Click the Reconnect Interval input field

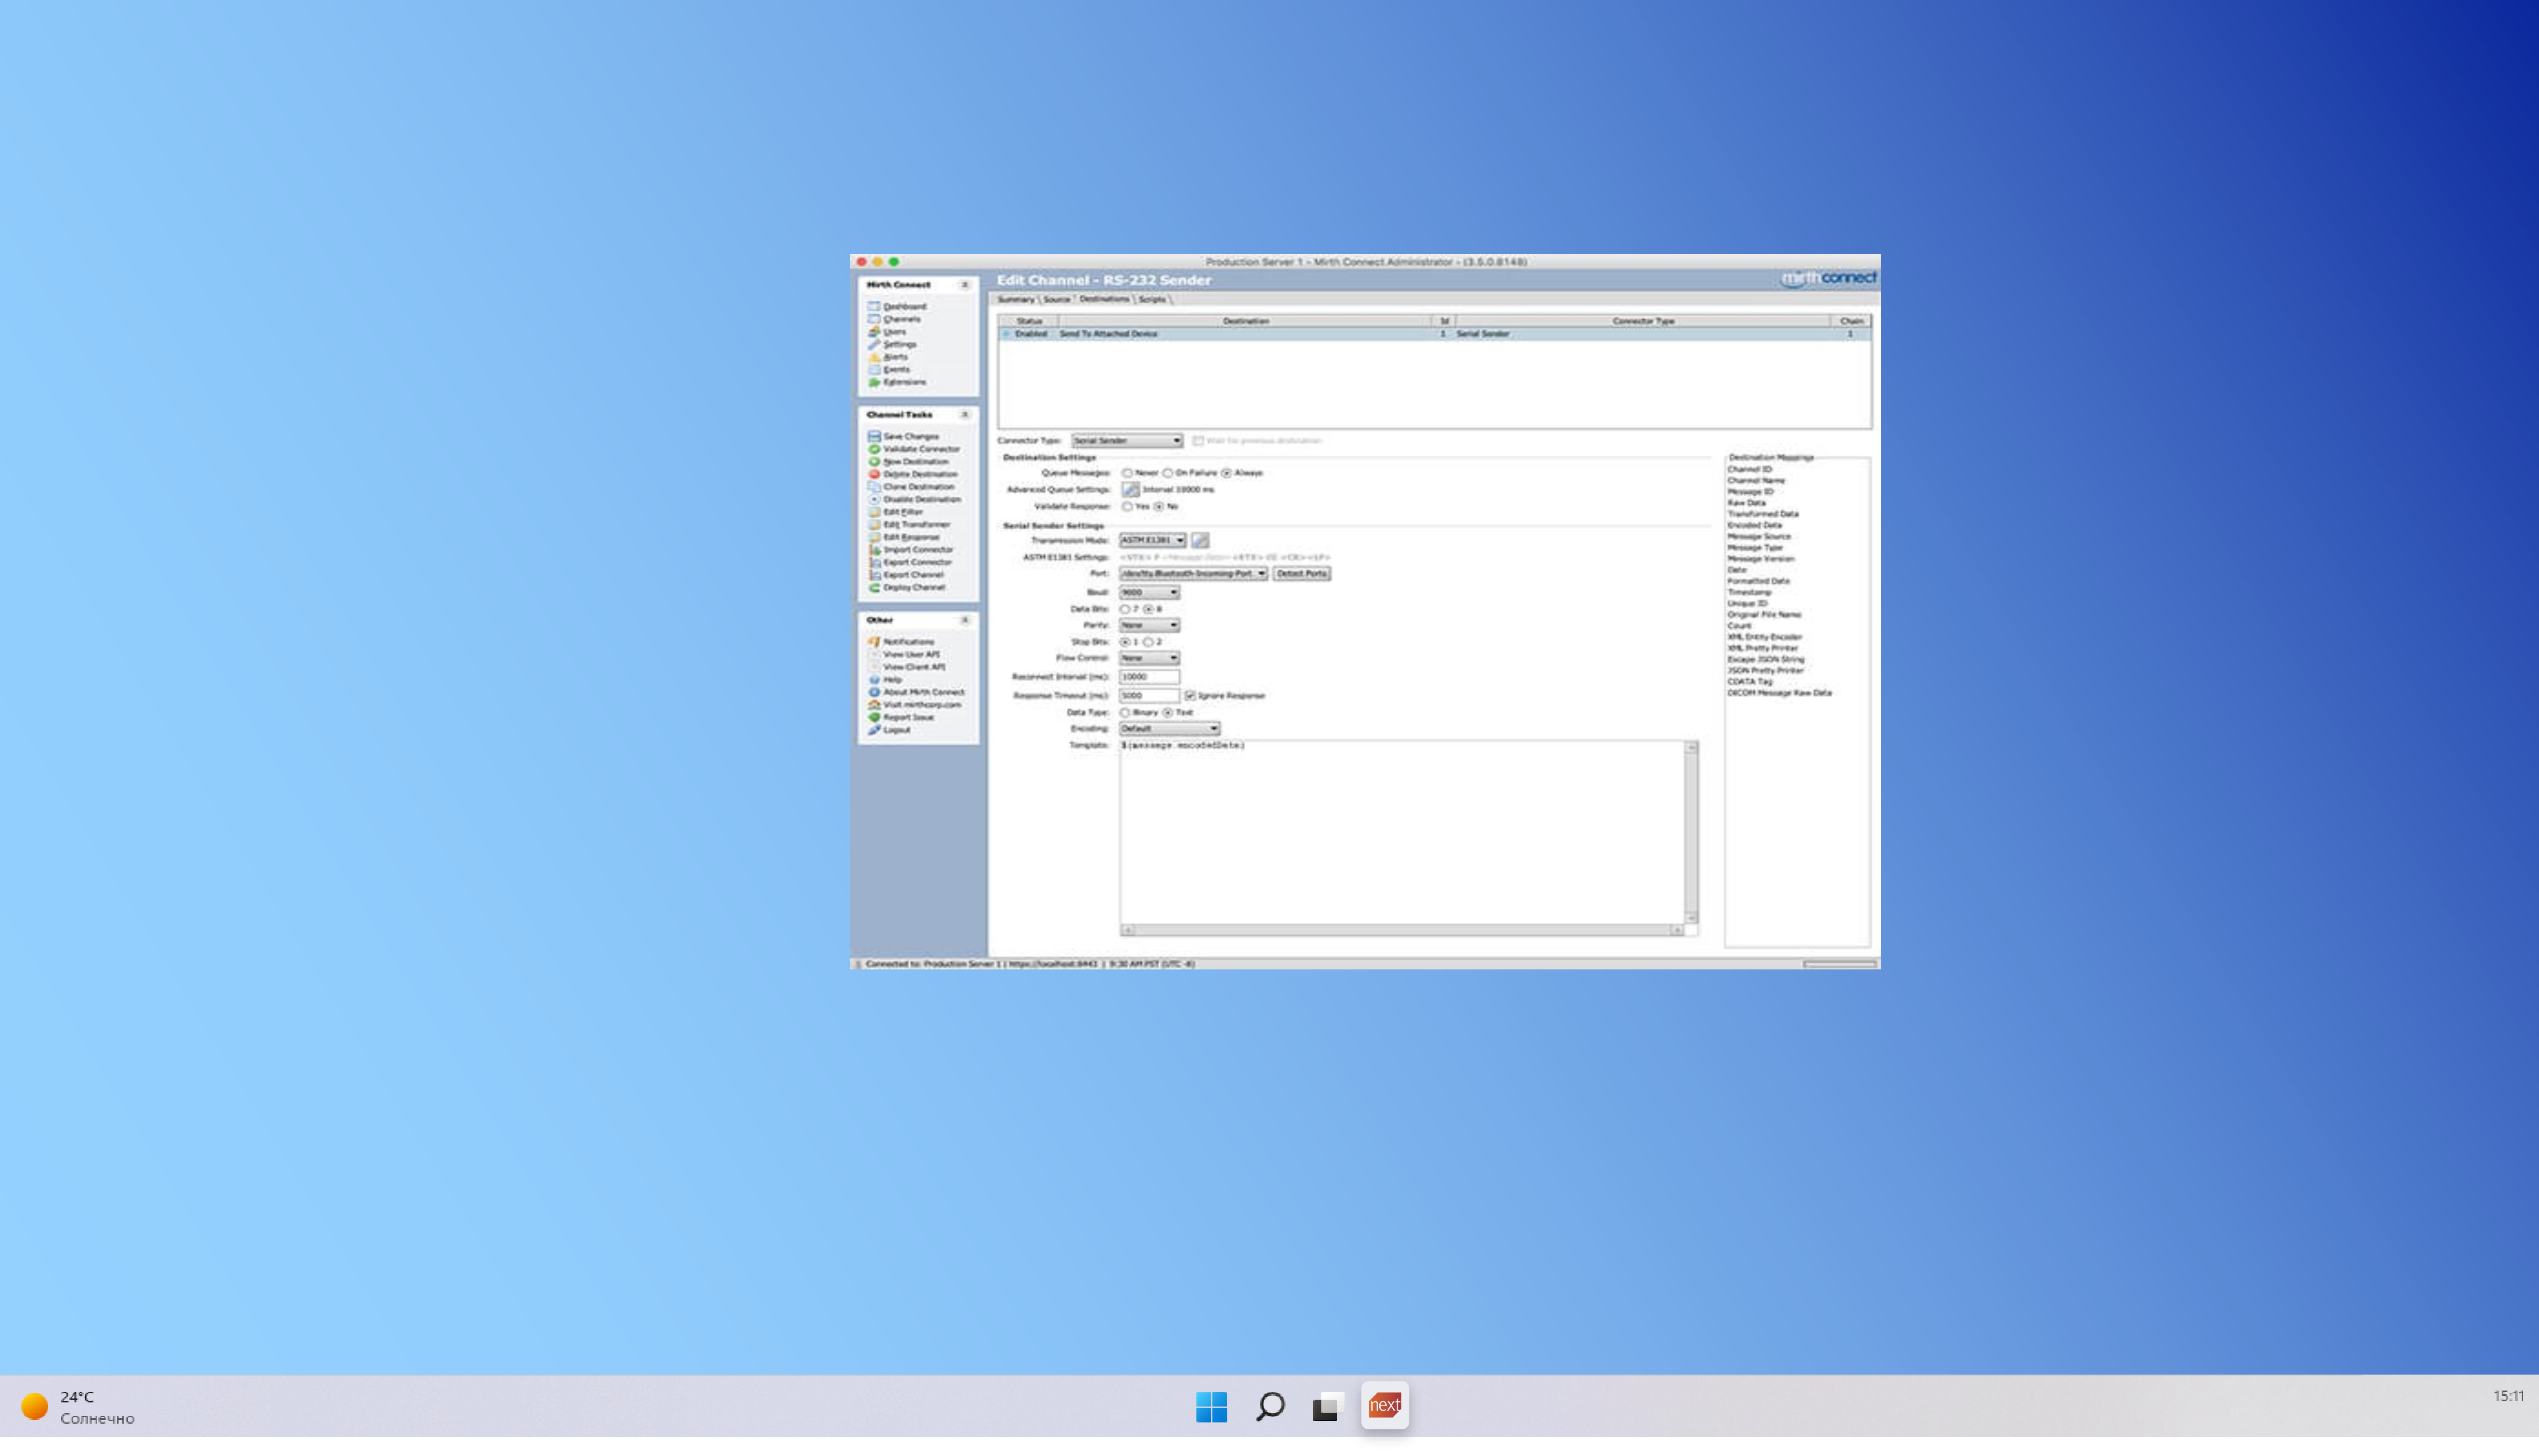(1149, 677)
